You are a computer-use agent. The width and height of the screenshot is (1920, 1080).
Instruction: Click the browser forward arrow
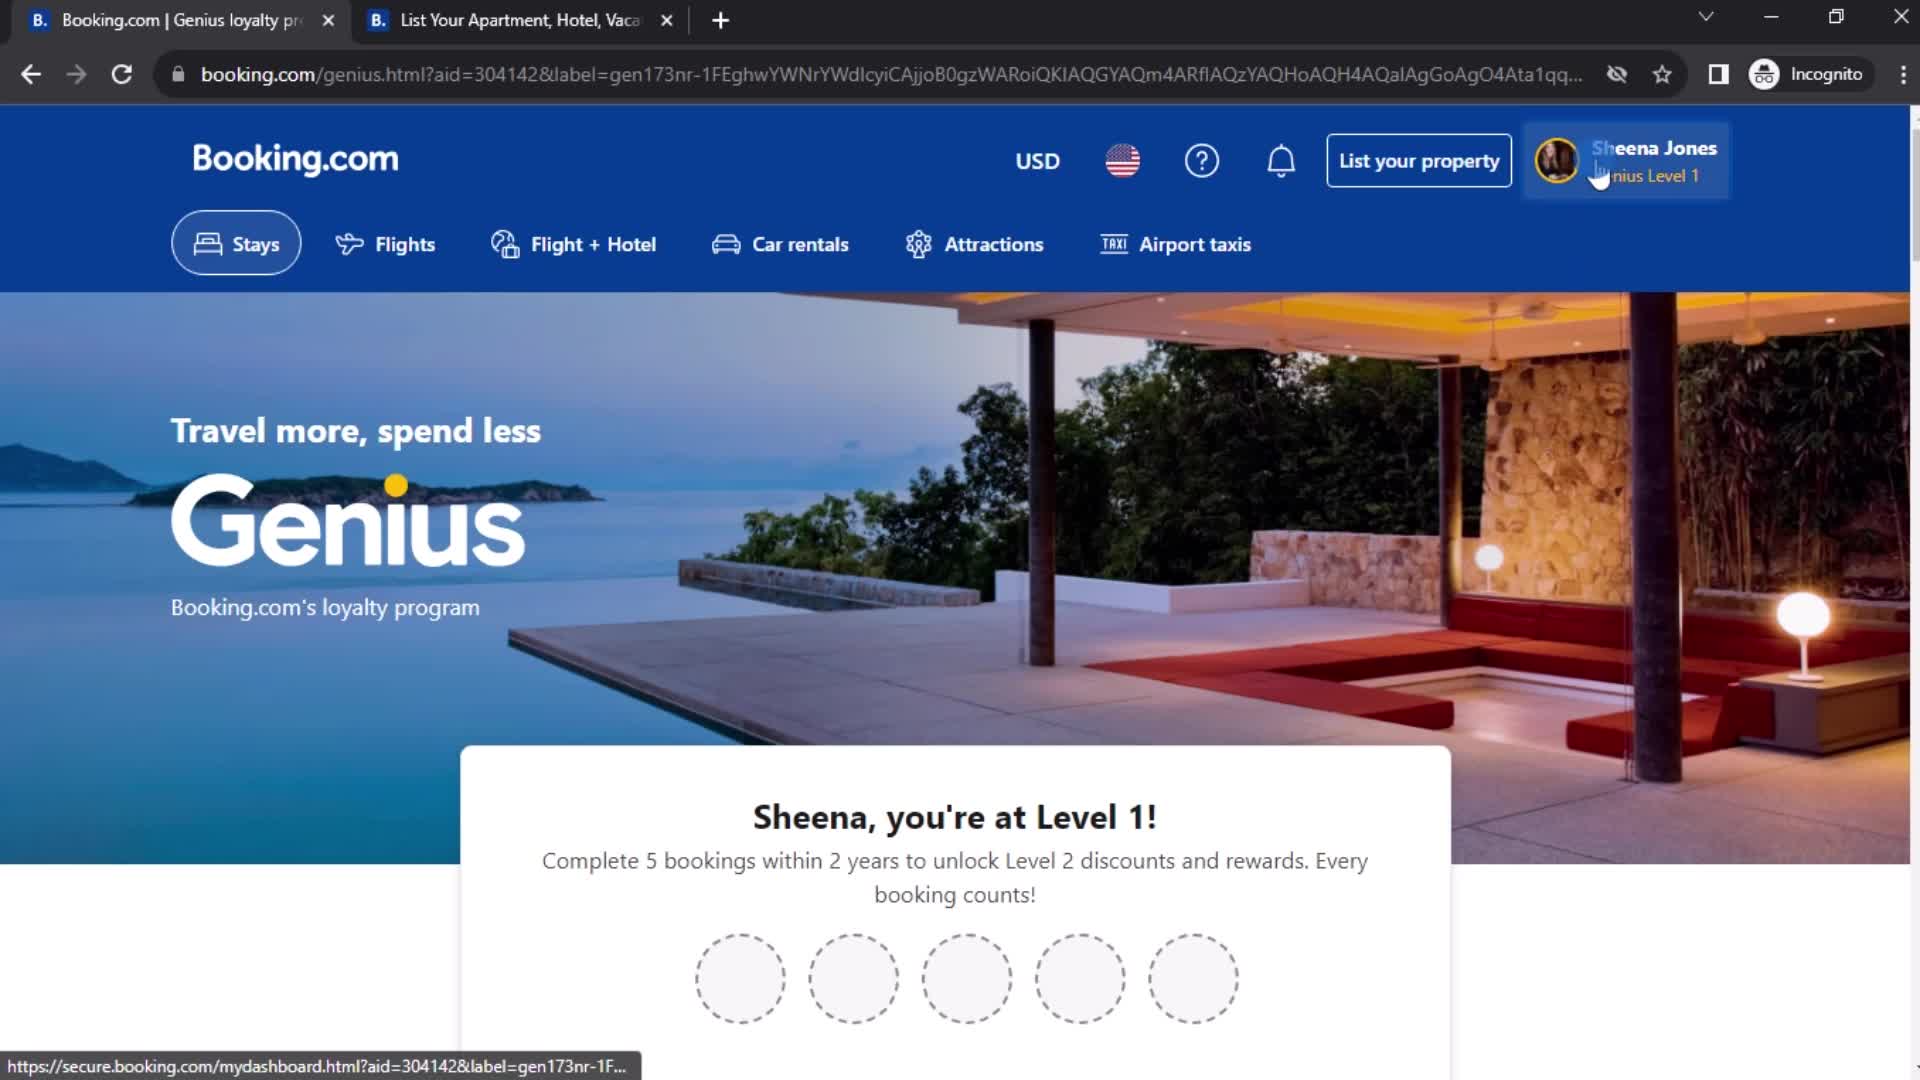click(76, 74)
